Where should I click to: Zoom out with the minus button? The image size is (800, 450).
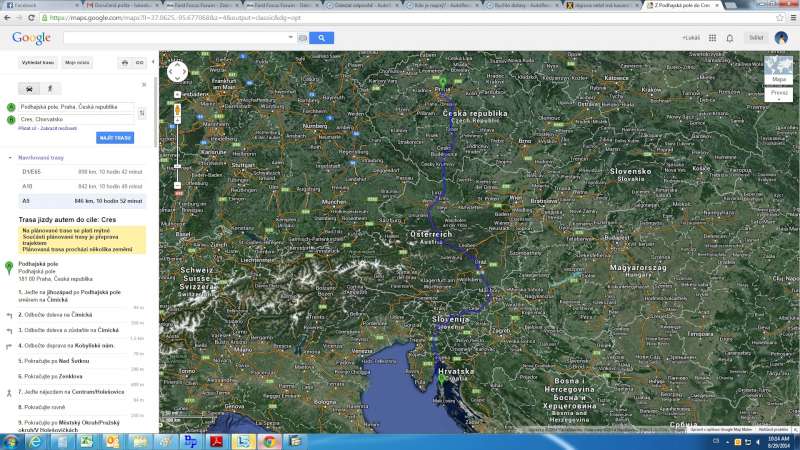click(177, 185)
